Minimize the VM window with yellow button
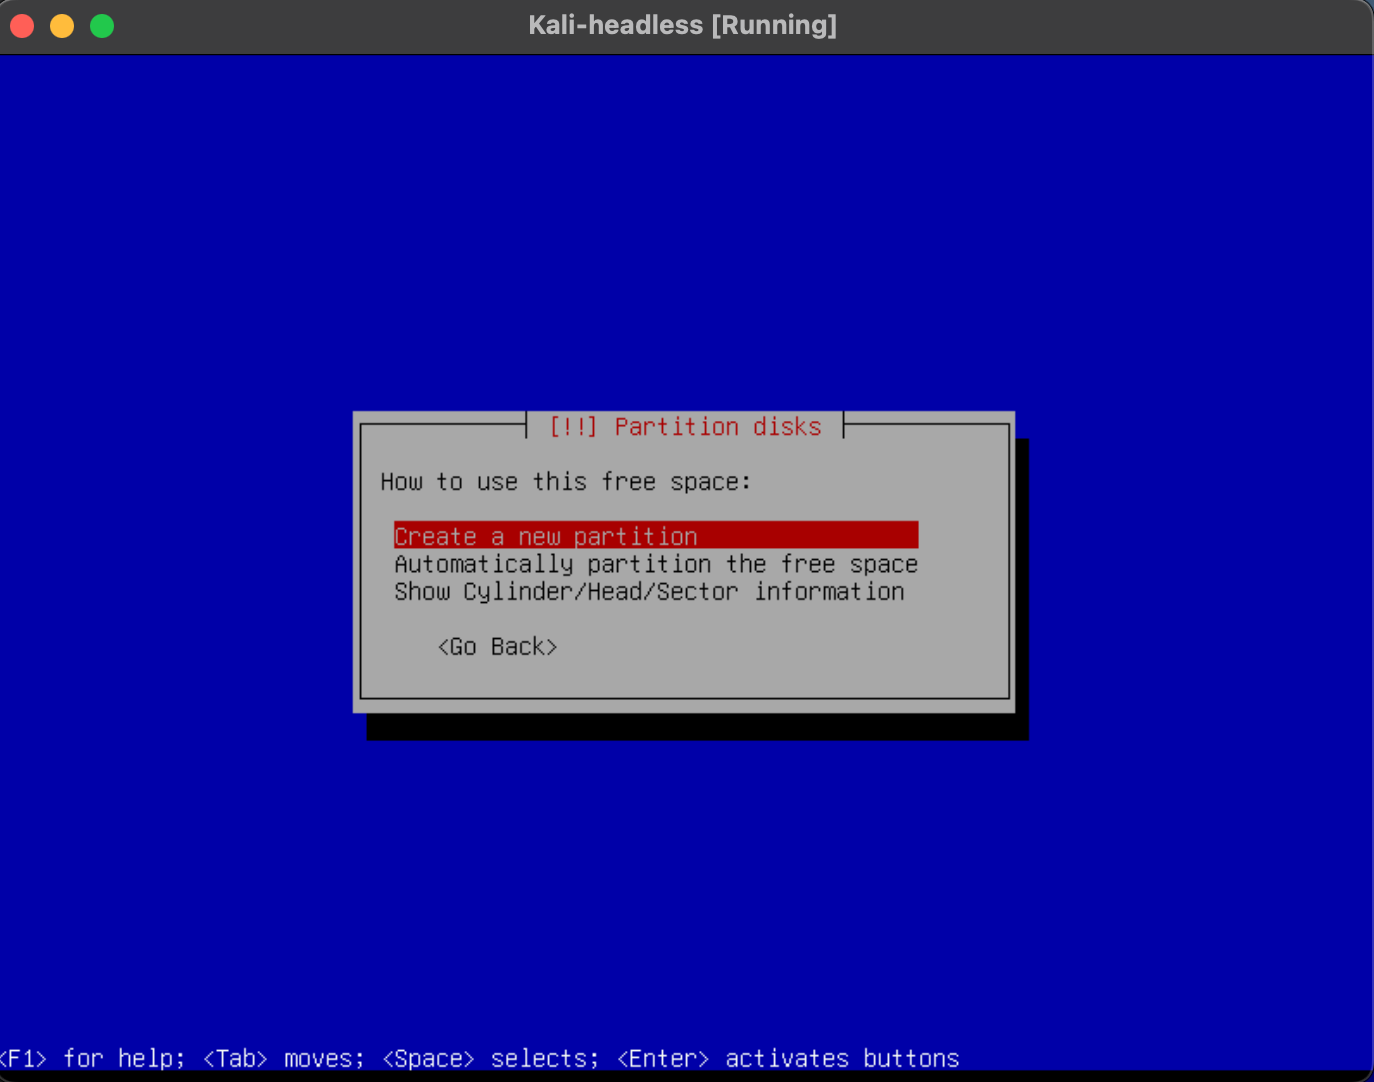Screen dimensions: 1374x1082 coord(62,26)
